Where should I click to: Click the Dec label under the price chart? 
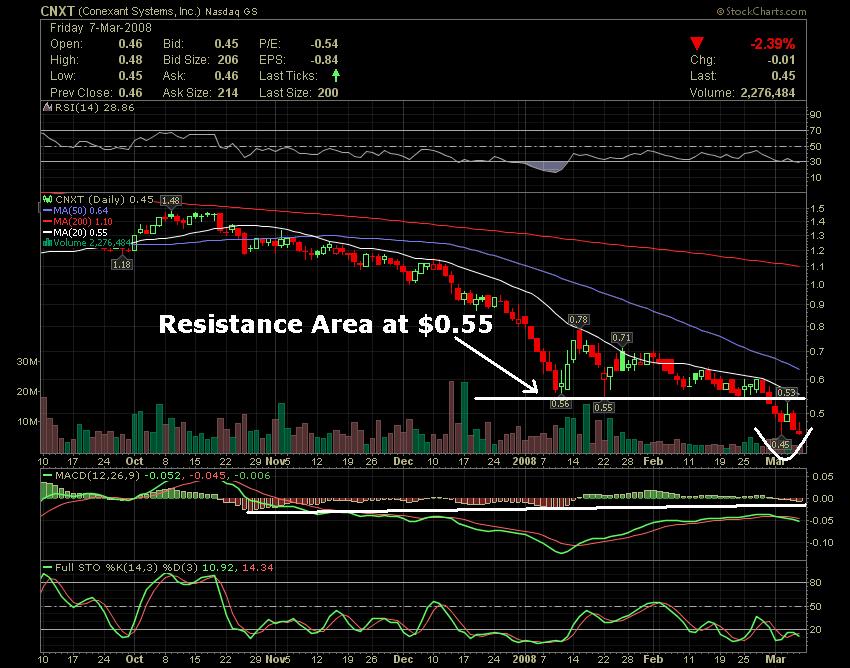(x=403, y=461)
